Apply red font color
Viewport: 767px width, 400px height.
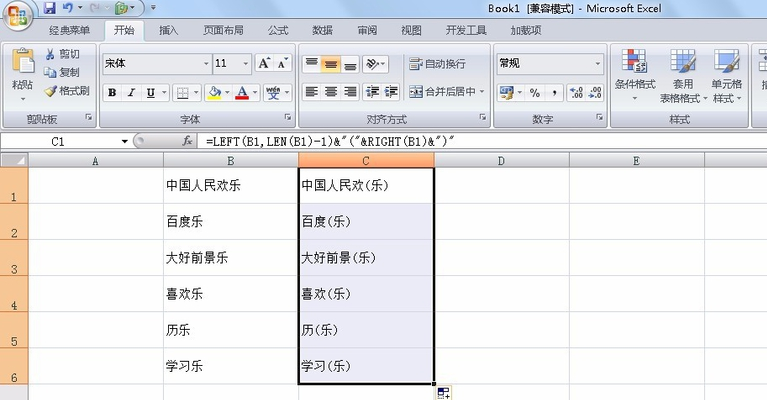coord(242,92)
